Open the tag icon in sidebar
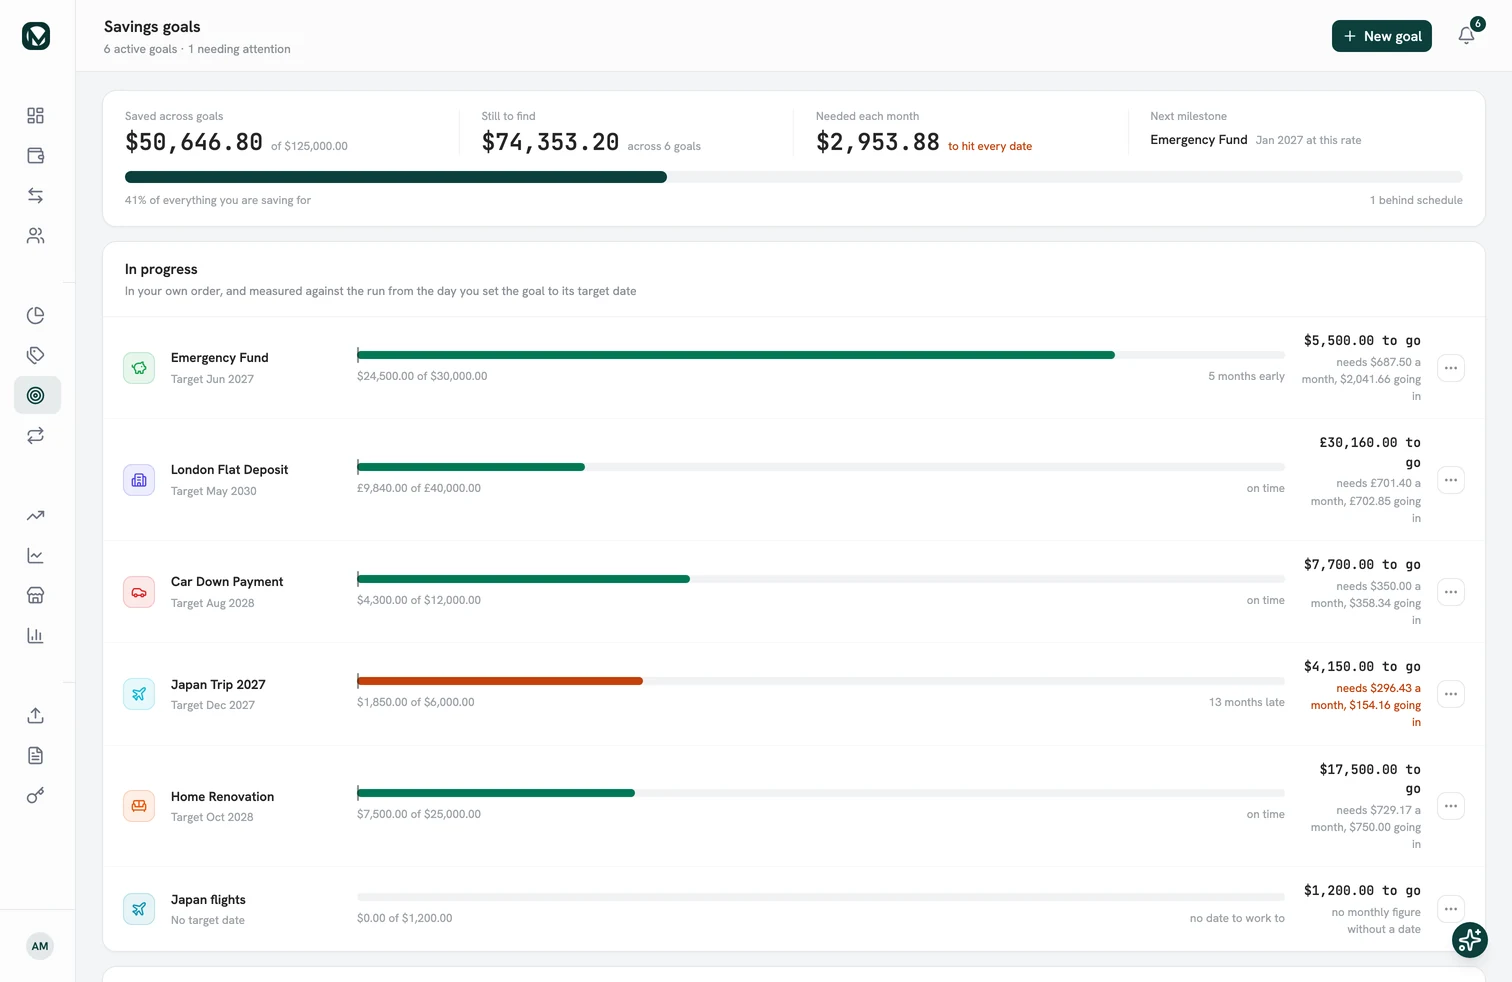Screen dimensions: 1512x982 click(x=36, y=356)
